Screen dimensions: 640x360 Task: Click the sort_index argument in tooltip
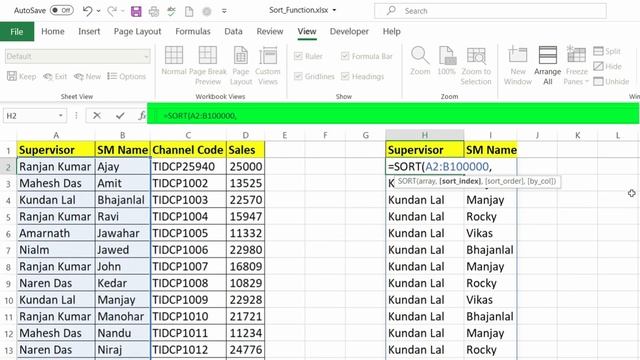point(460,181)
